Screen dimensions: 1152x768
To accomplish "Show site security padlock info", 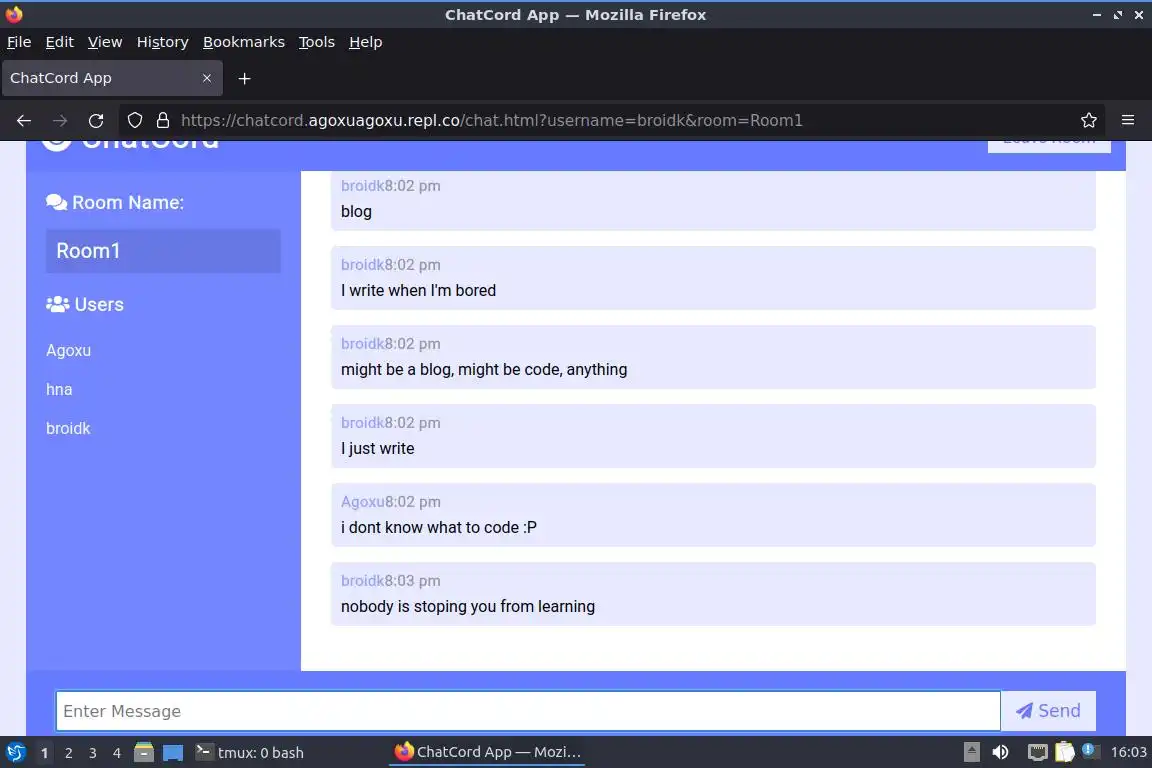I will 163,121.
